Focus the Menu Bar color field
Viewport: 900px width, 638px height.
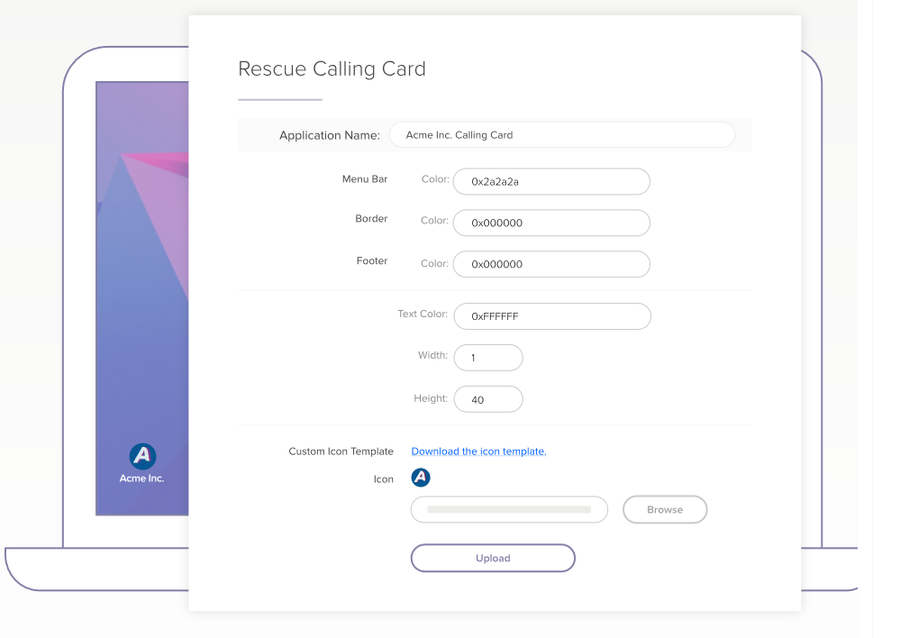coord(551,182)
